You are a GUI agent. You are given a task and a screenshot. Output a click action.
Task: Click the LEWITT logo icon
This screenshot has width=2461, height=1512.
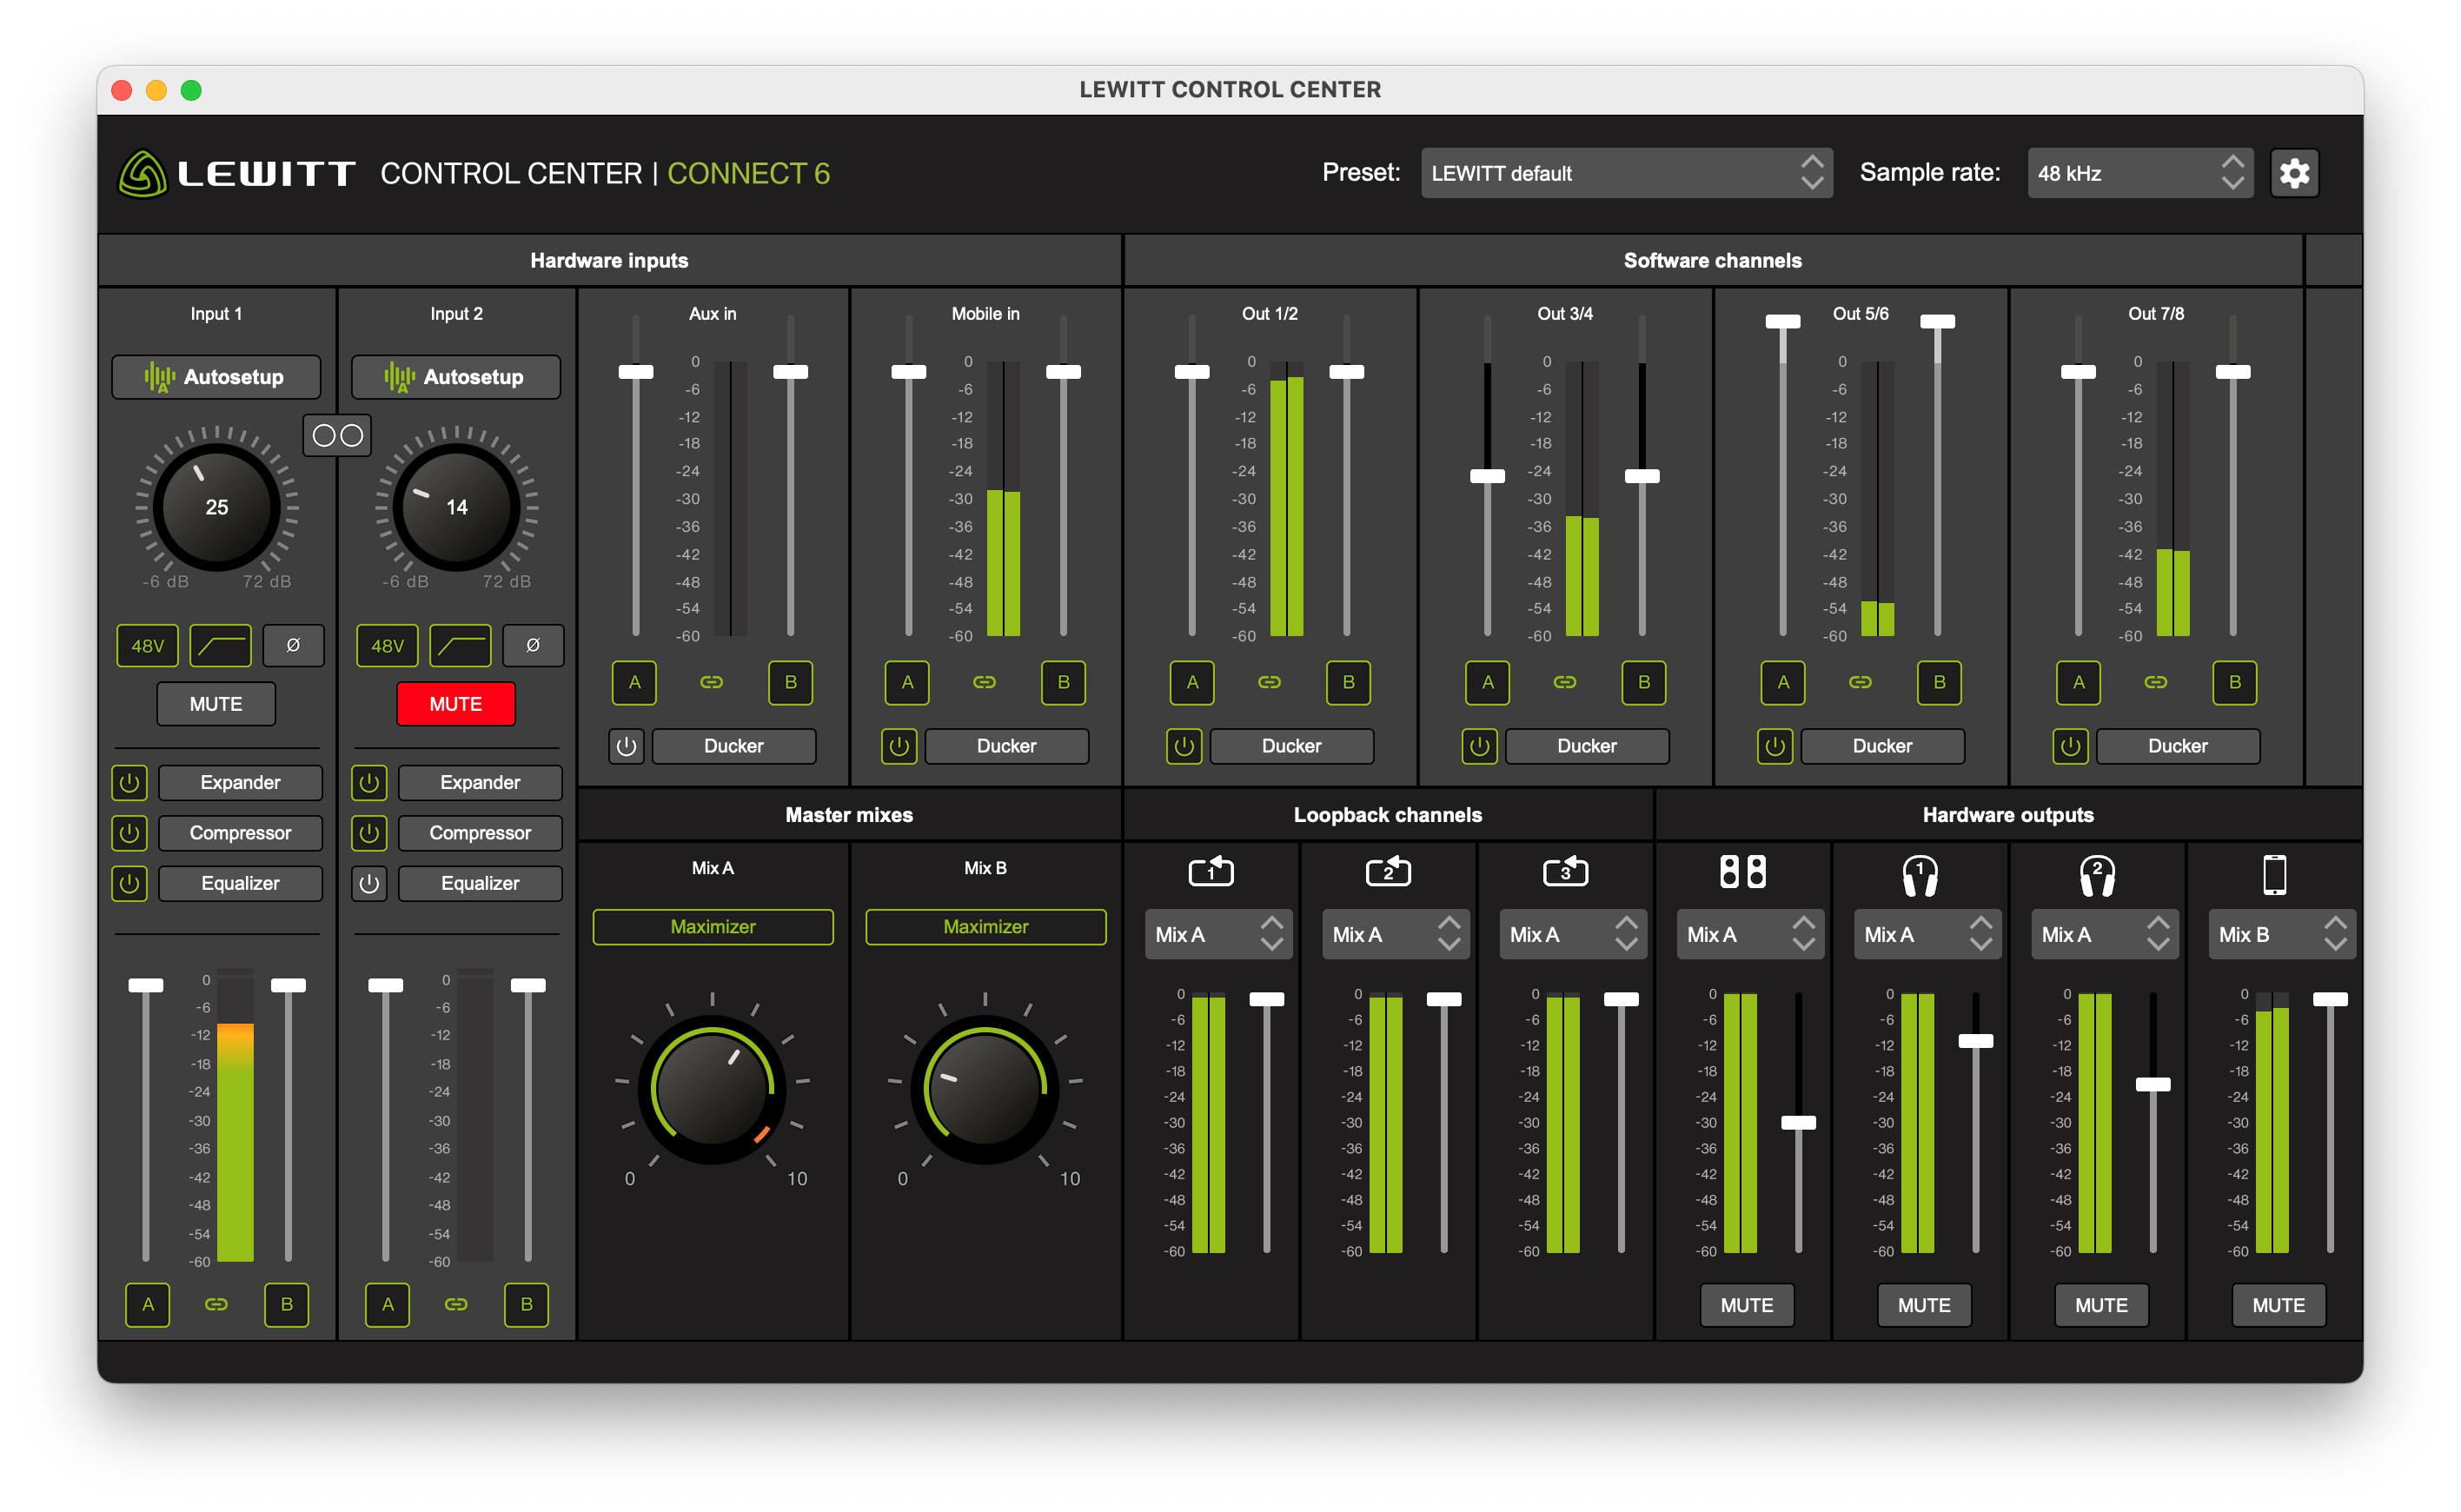[x=142, y=174]
